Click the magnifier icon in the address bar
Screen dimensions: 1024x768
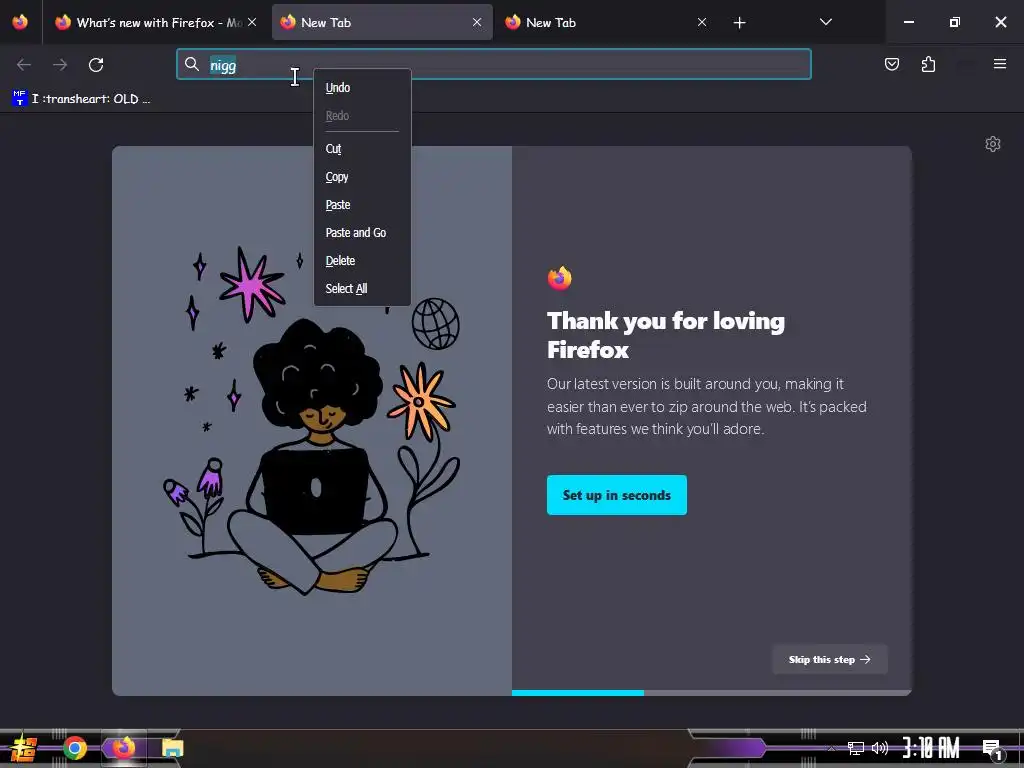(x=191, y=64)
